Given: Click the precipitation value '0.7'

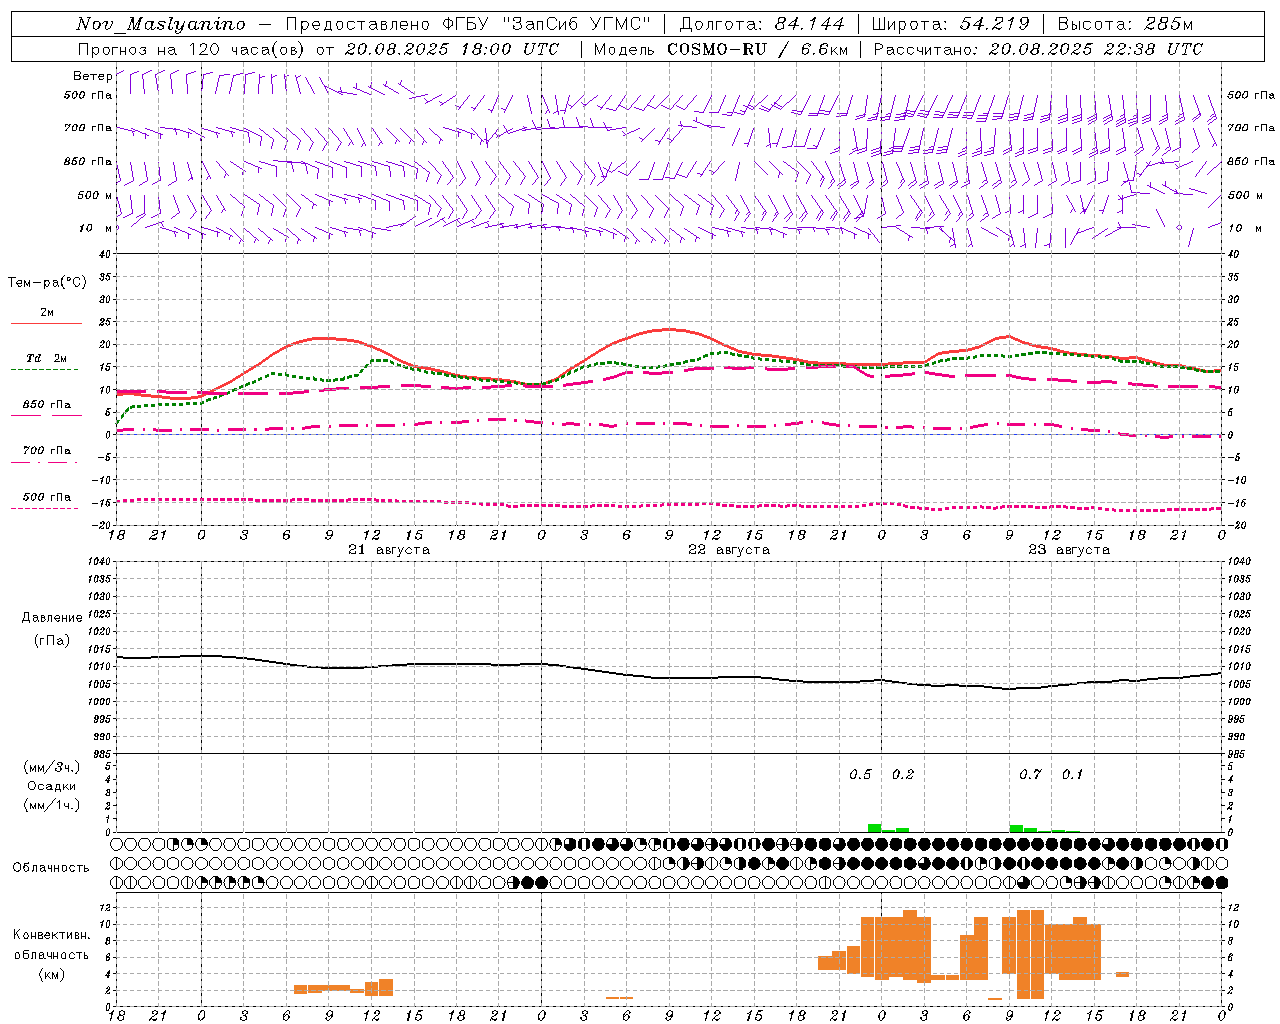Looking at the screenshot, I should [1030, 775].
